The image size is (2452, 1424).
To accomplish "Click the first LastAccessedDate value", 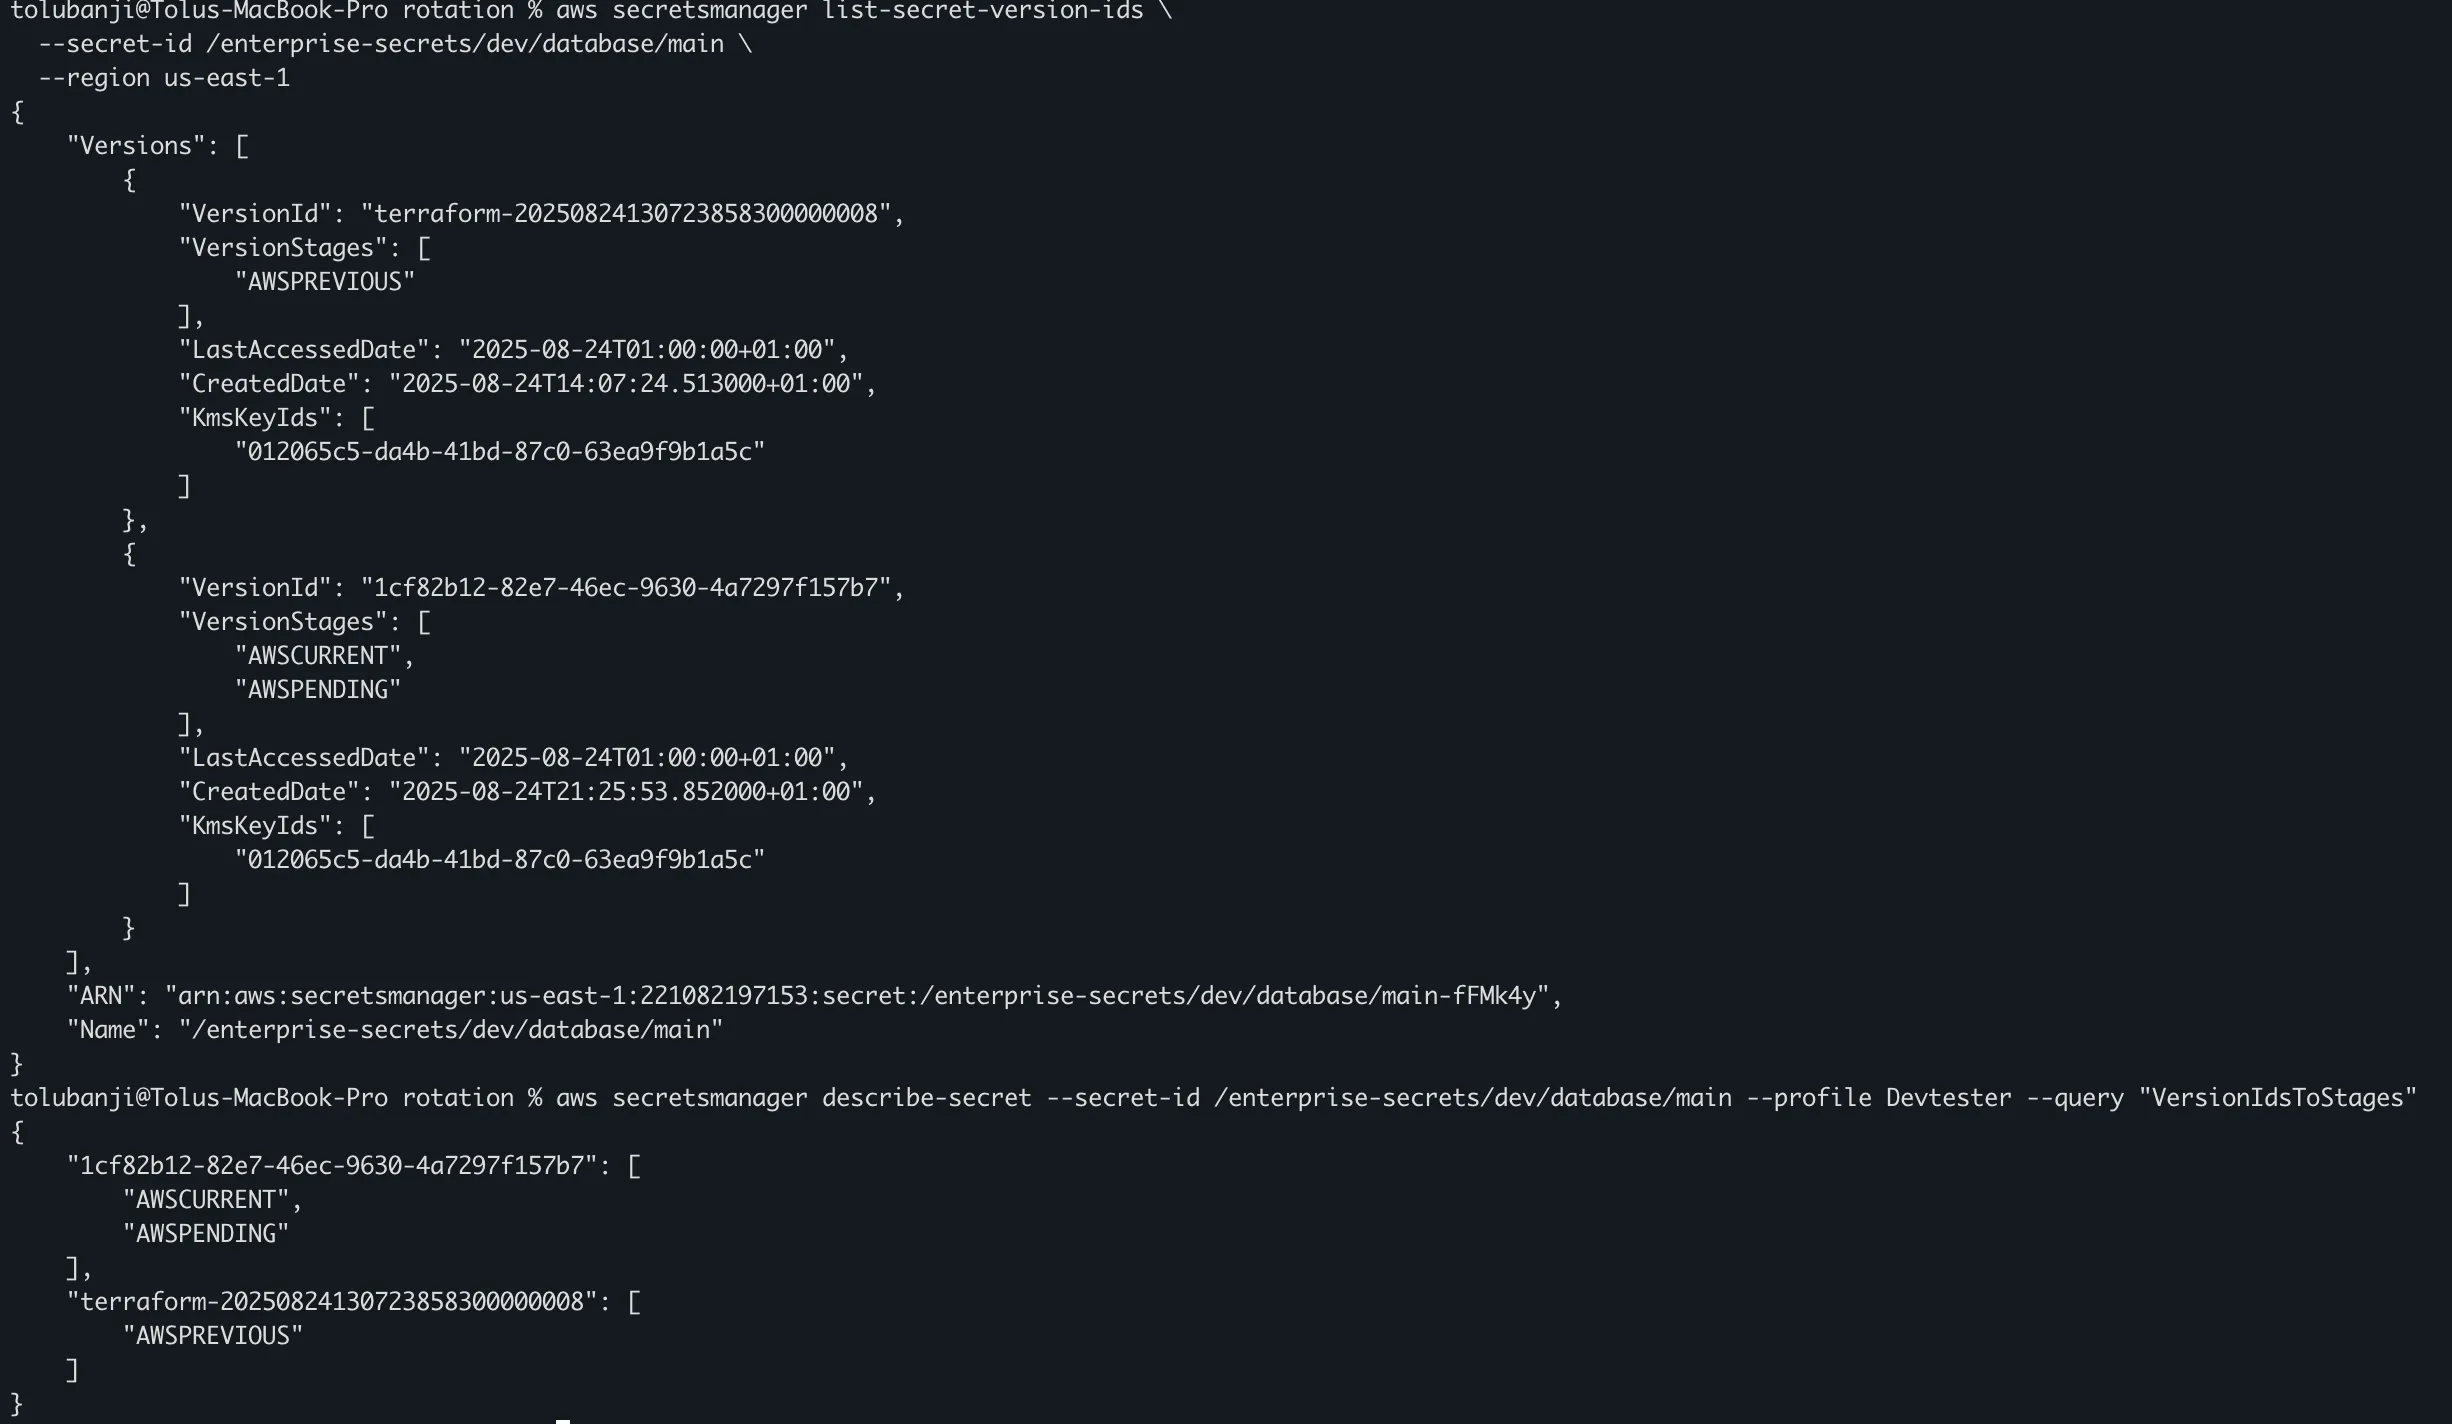I will pyautogui.click(x=647, y=350).
